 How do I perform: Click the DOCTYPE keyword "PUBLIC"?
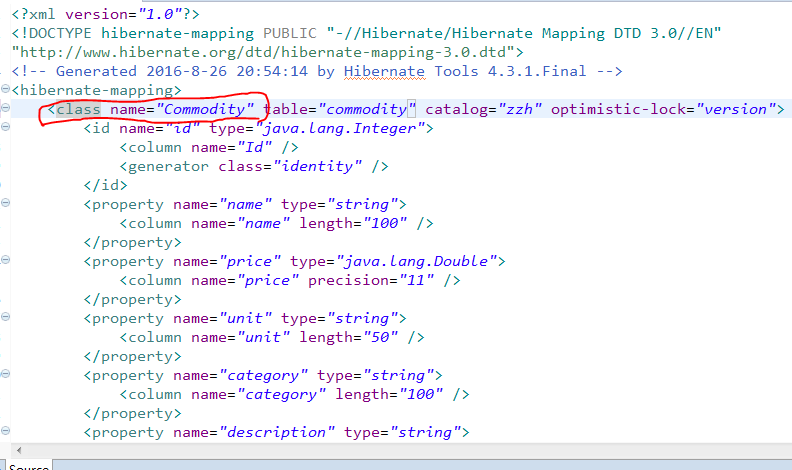(290, 33)
